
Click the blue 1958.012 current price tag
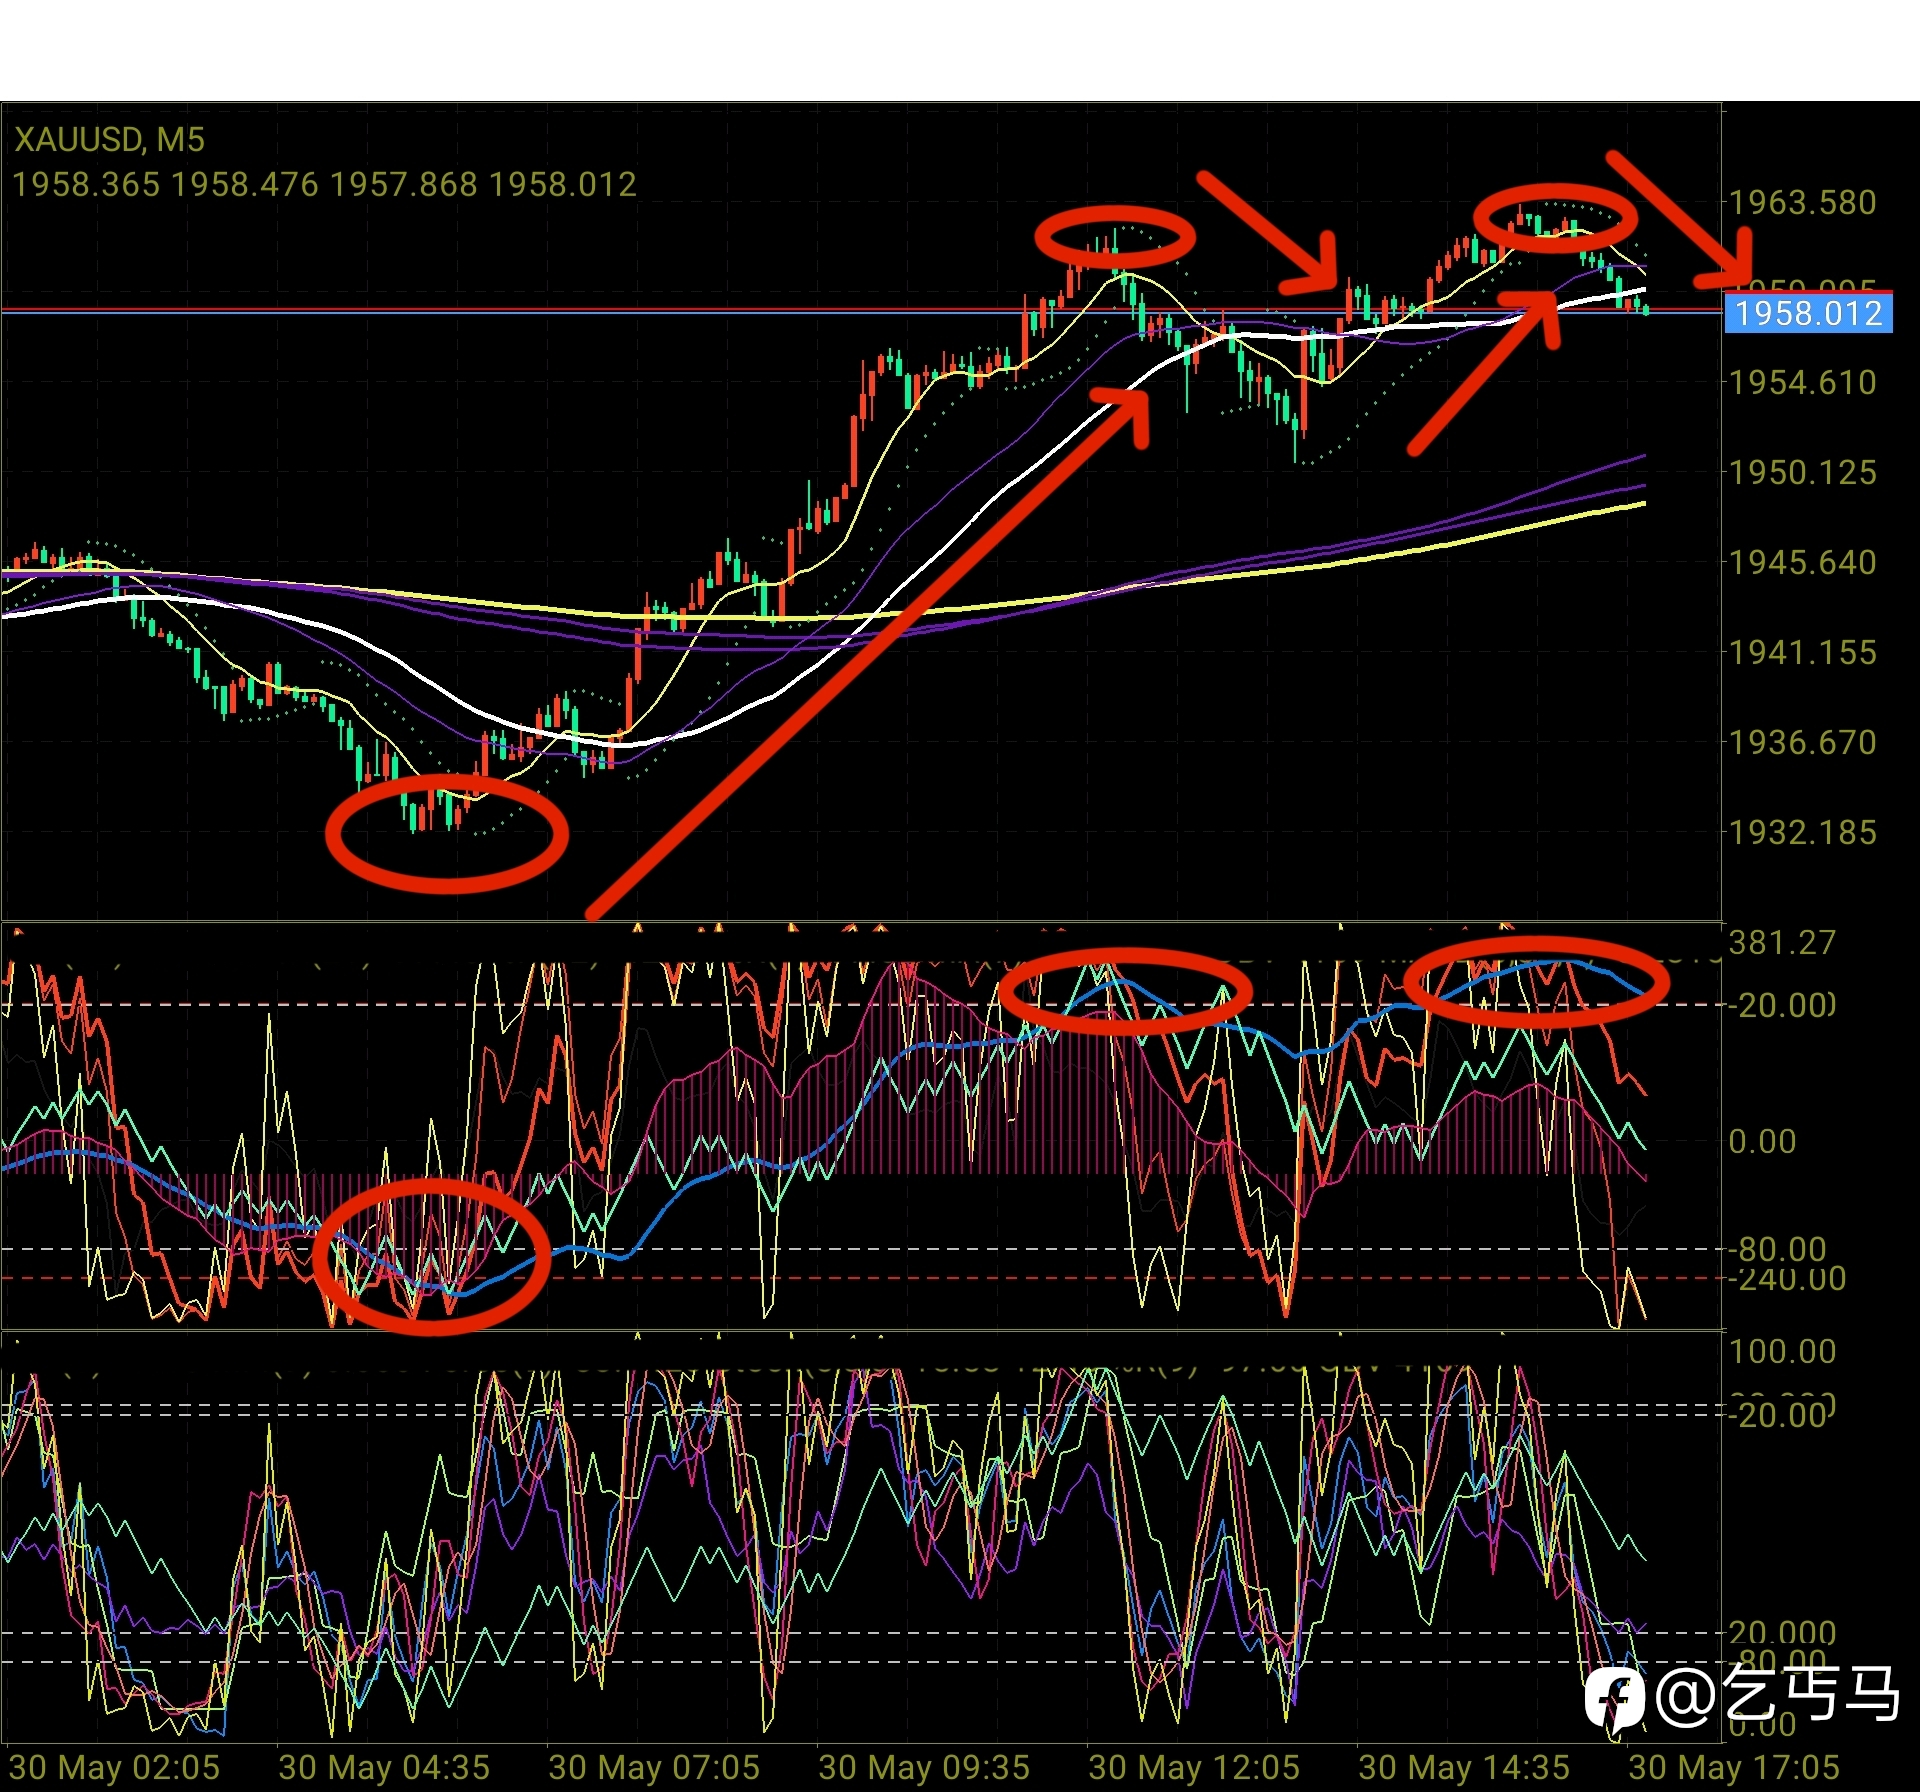pos(1808,314)
